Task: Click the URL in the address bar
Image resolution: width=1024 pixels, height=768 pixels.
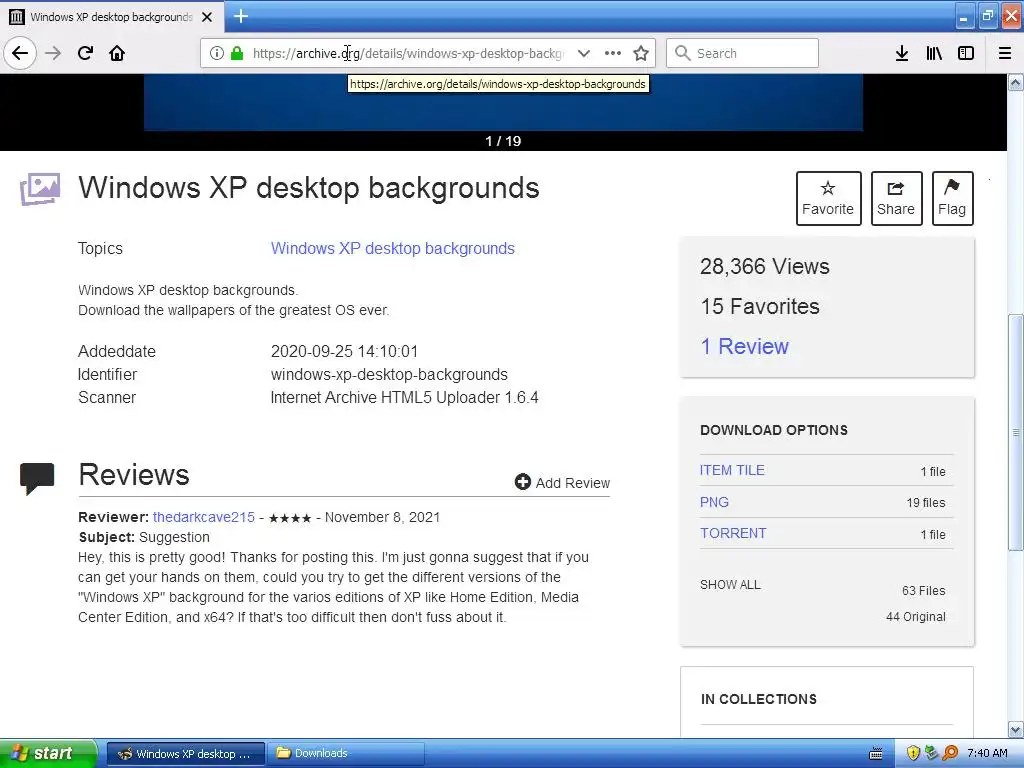Action: tap(408, 53)
